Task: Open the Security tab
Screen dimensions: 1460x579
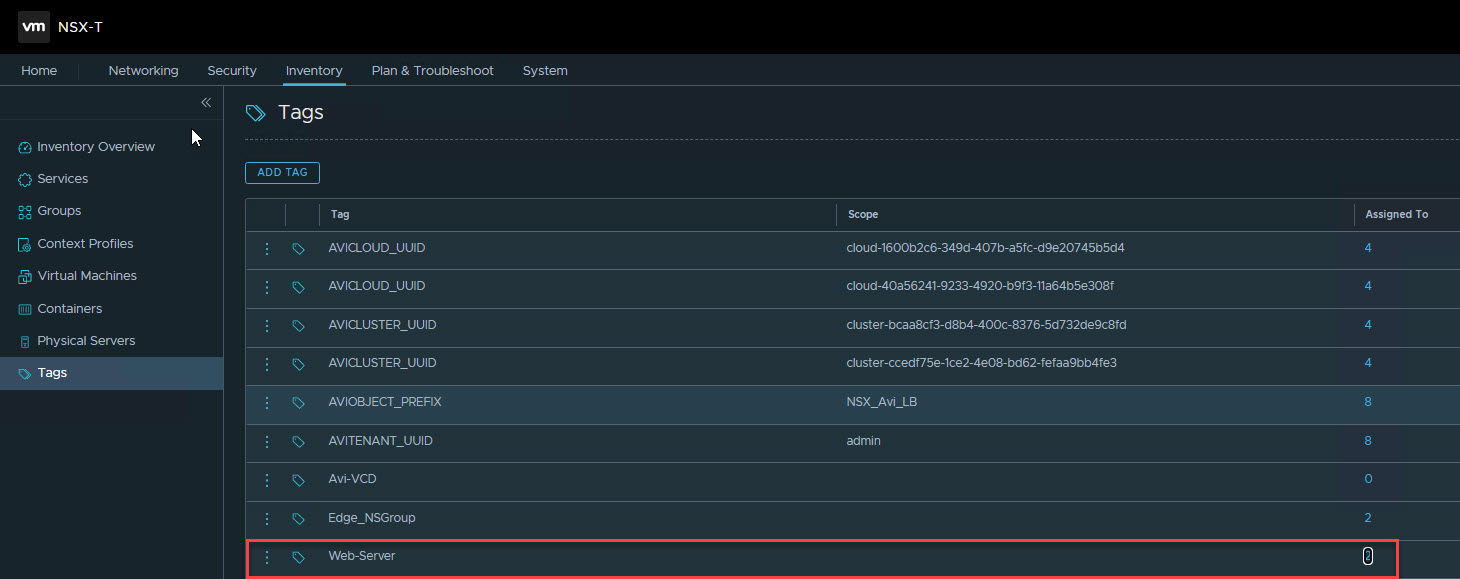Action: pyautogui.click(x=232, y=71)
